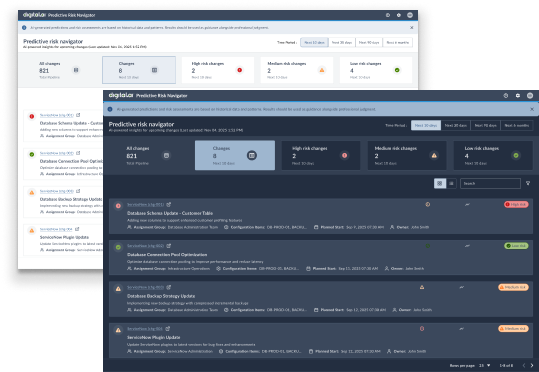Click red indicator on ServiceNow Plugin Update row

pyautogui.click(x=422, y=329)
